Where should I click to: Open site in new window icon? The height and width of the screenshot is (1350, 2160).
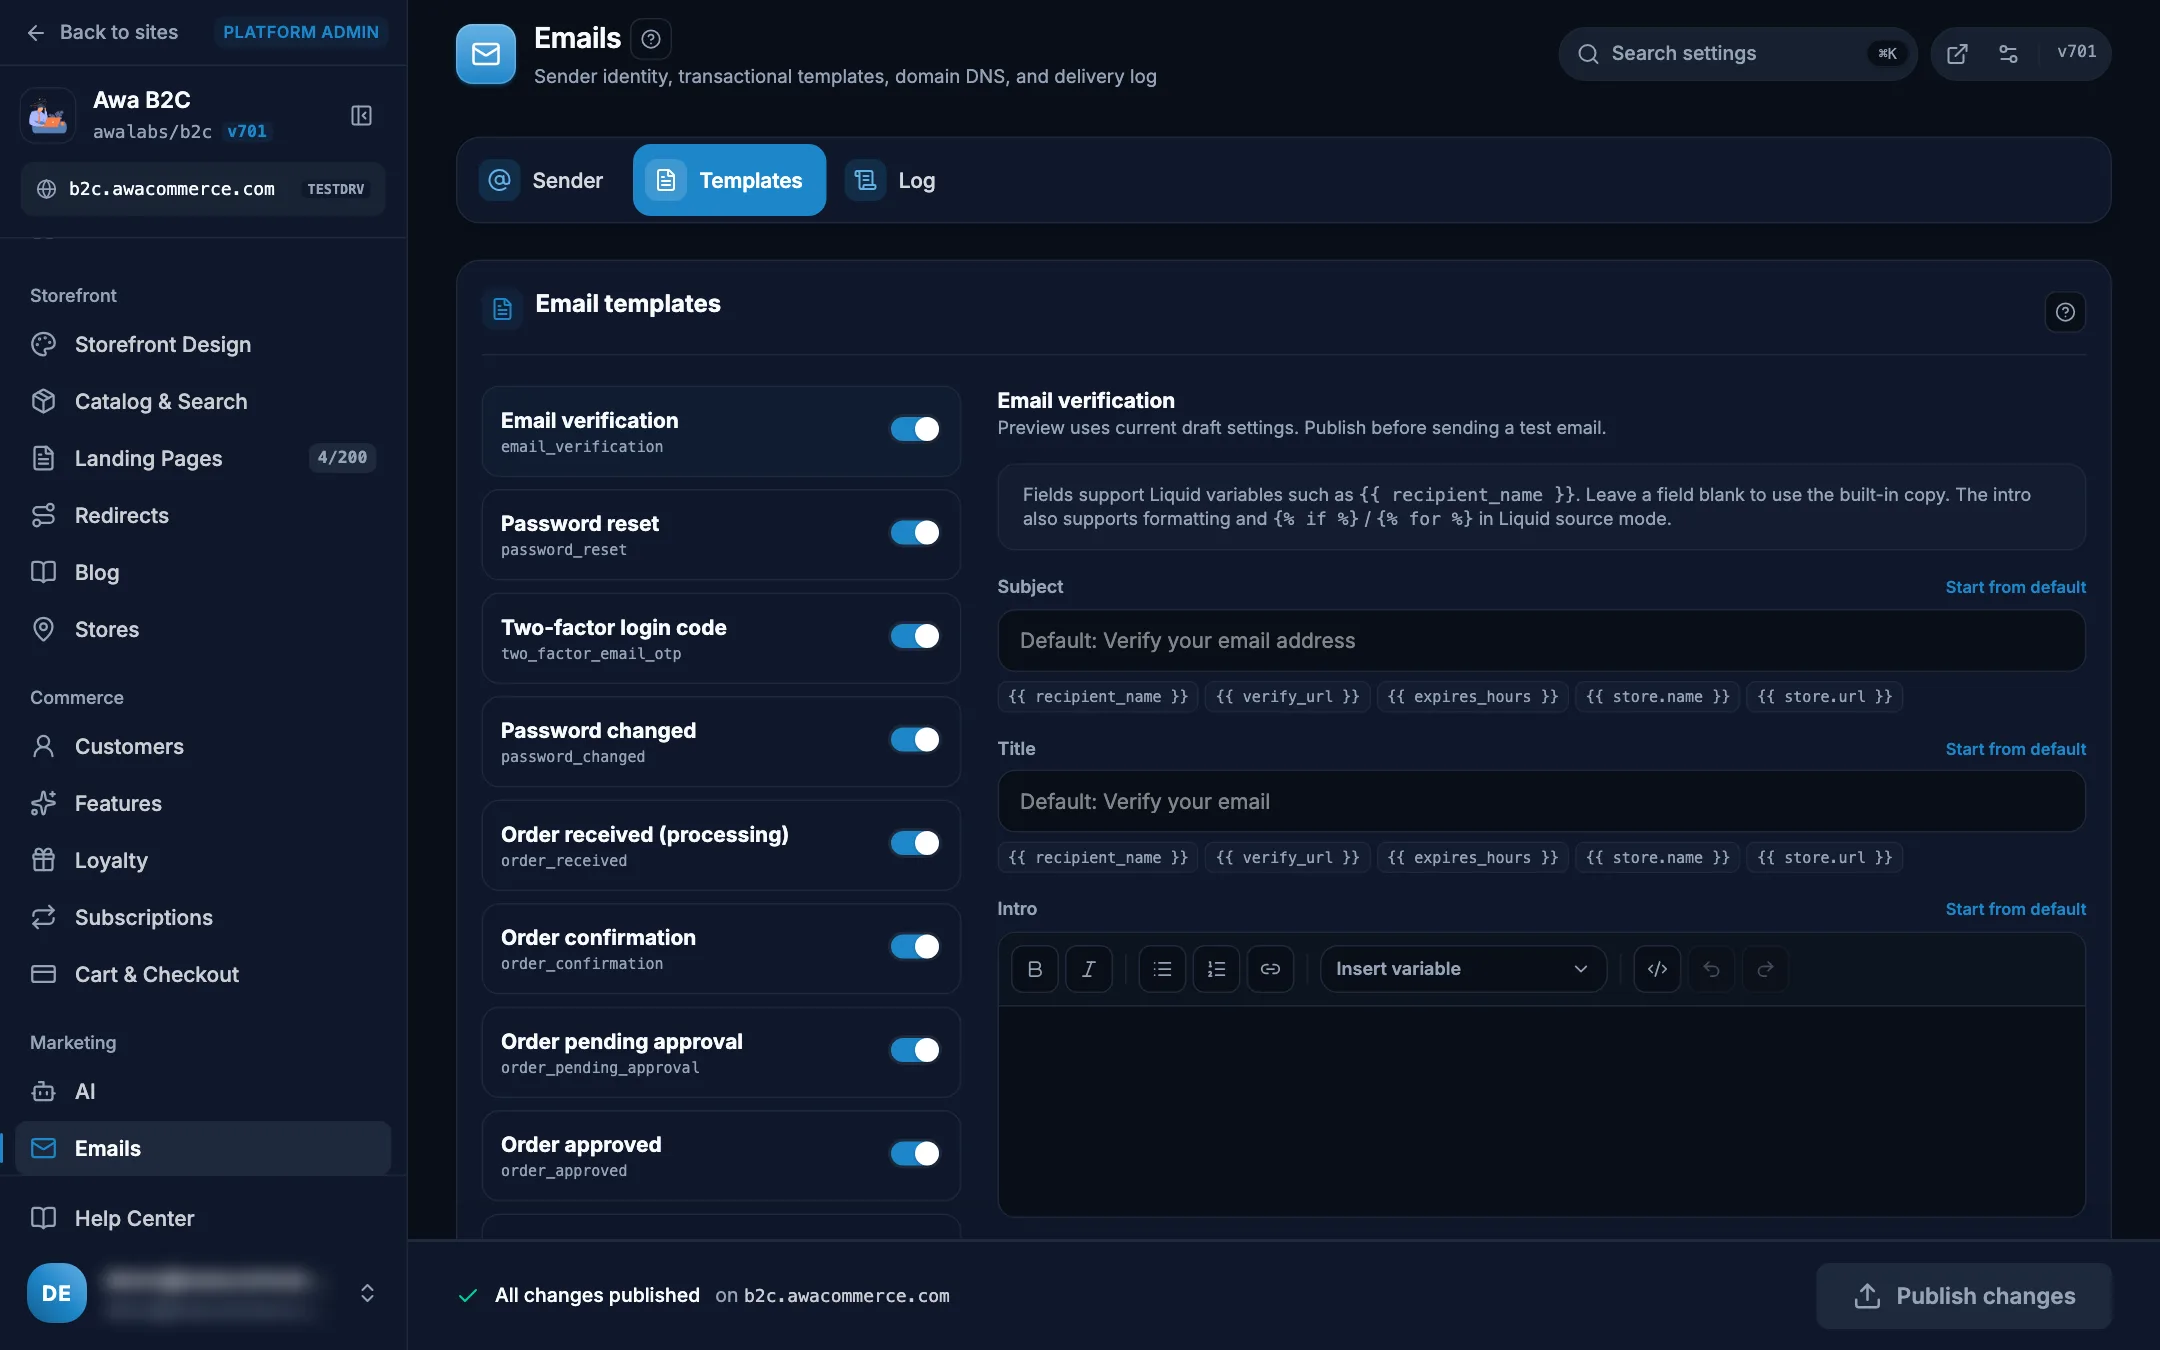[x=1957, y=53]
